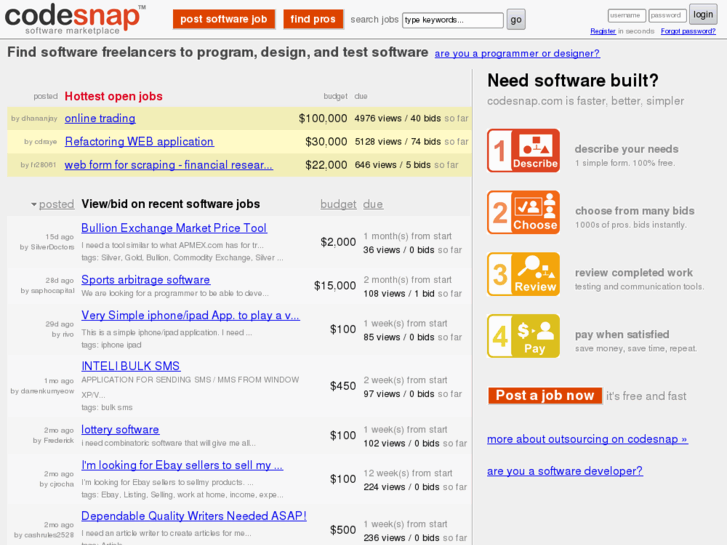Click 'by SilverDoctors' poster name

pos(47,247)
